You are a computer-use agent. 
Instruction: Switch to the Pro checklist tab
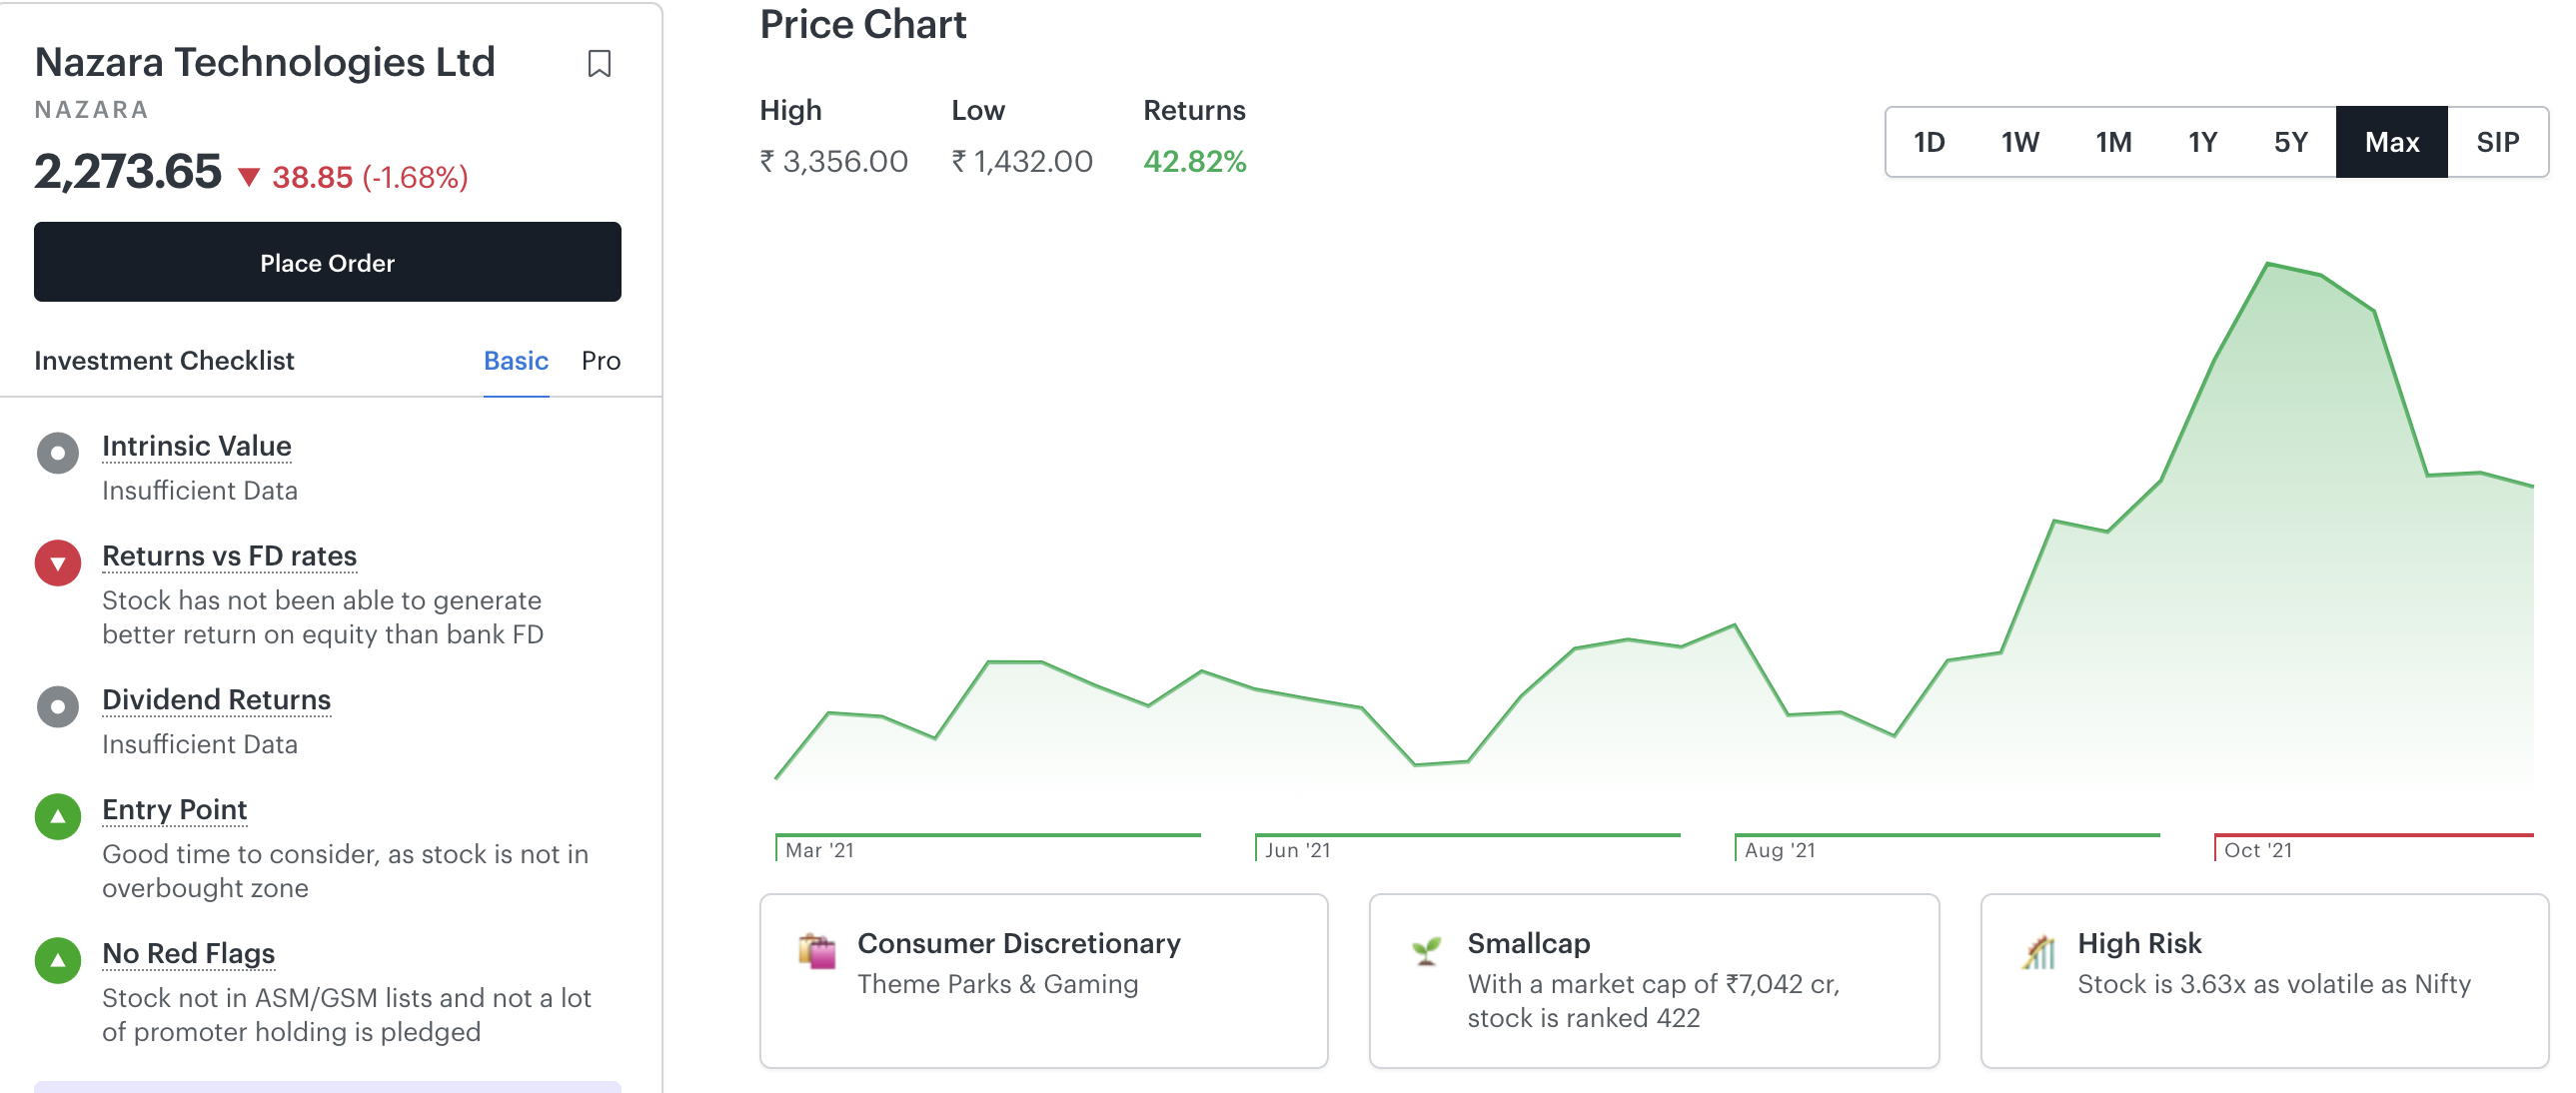601,361
